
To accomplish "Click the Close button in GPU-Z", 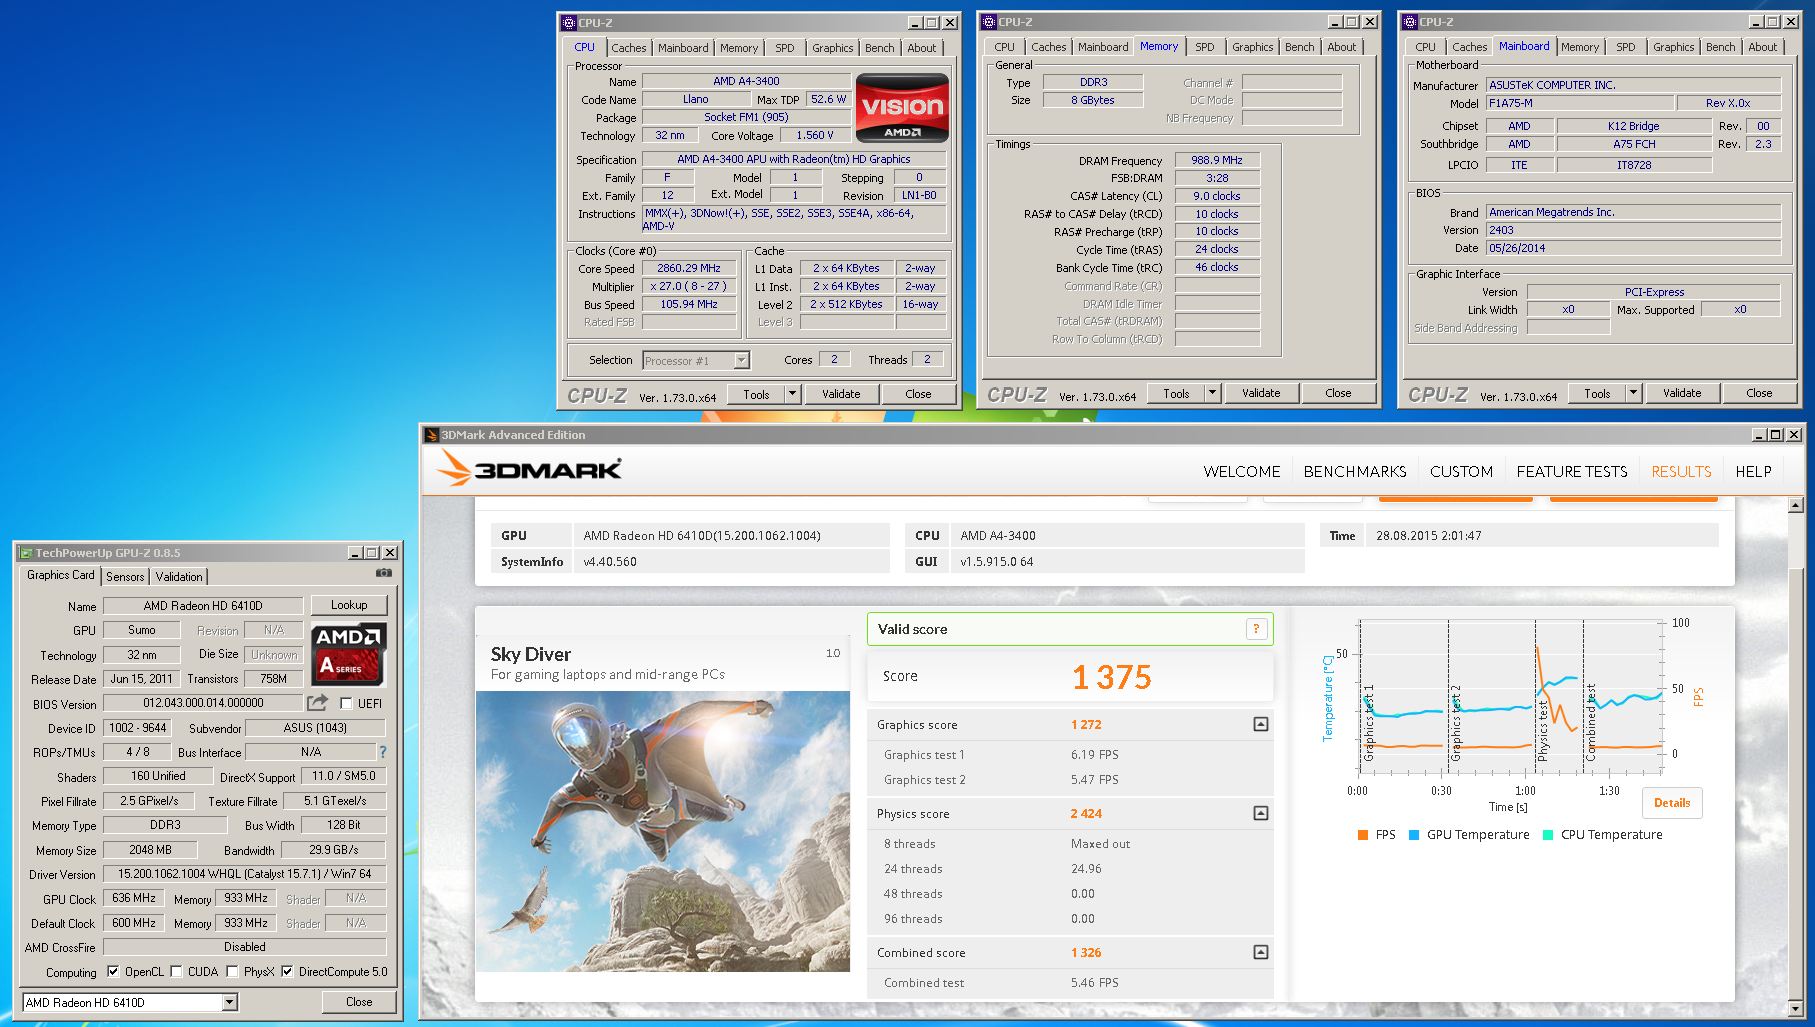I will point(359,1002).
